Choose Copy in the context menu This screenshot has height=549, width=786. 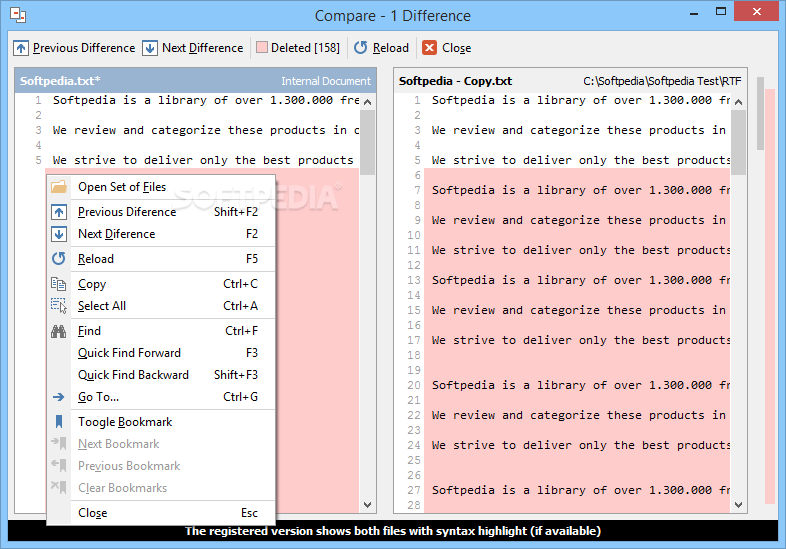(161, 284)
